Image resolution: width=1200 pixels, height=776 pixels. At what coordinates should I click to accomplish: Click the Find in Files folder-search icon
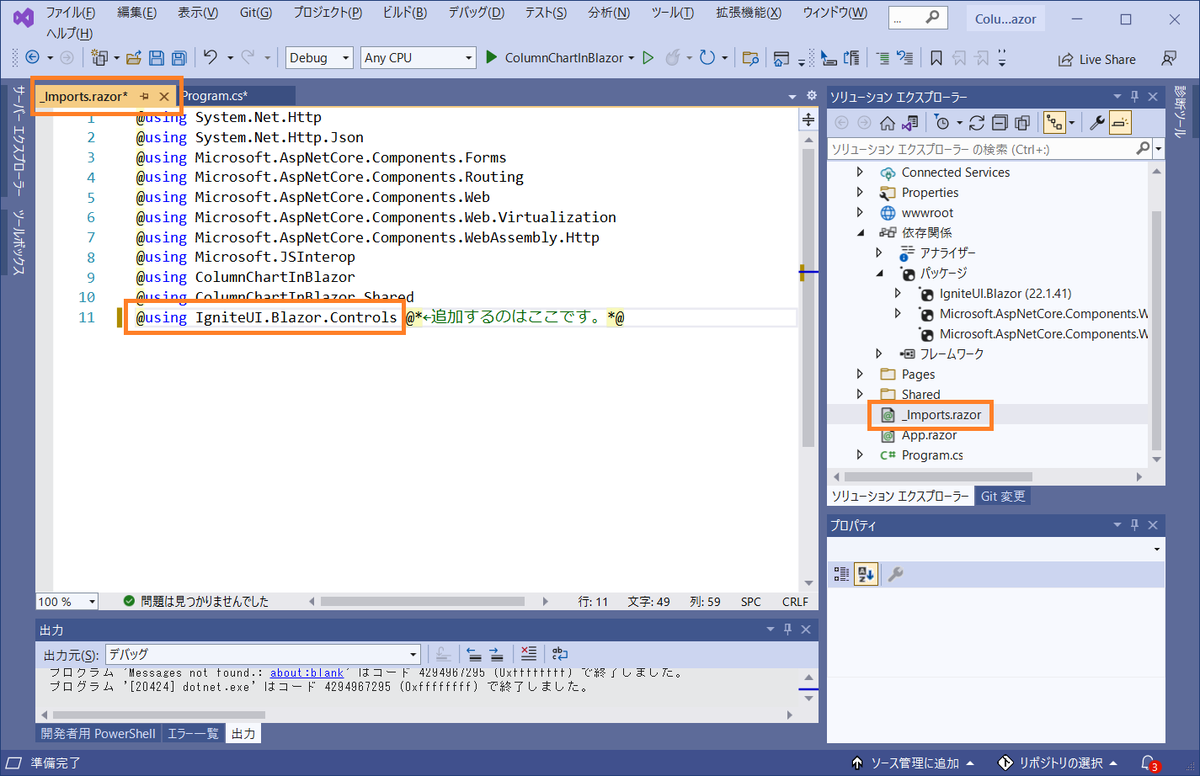[750, 58]
